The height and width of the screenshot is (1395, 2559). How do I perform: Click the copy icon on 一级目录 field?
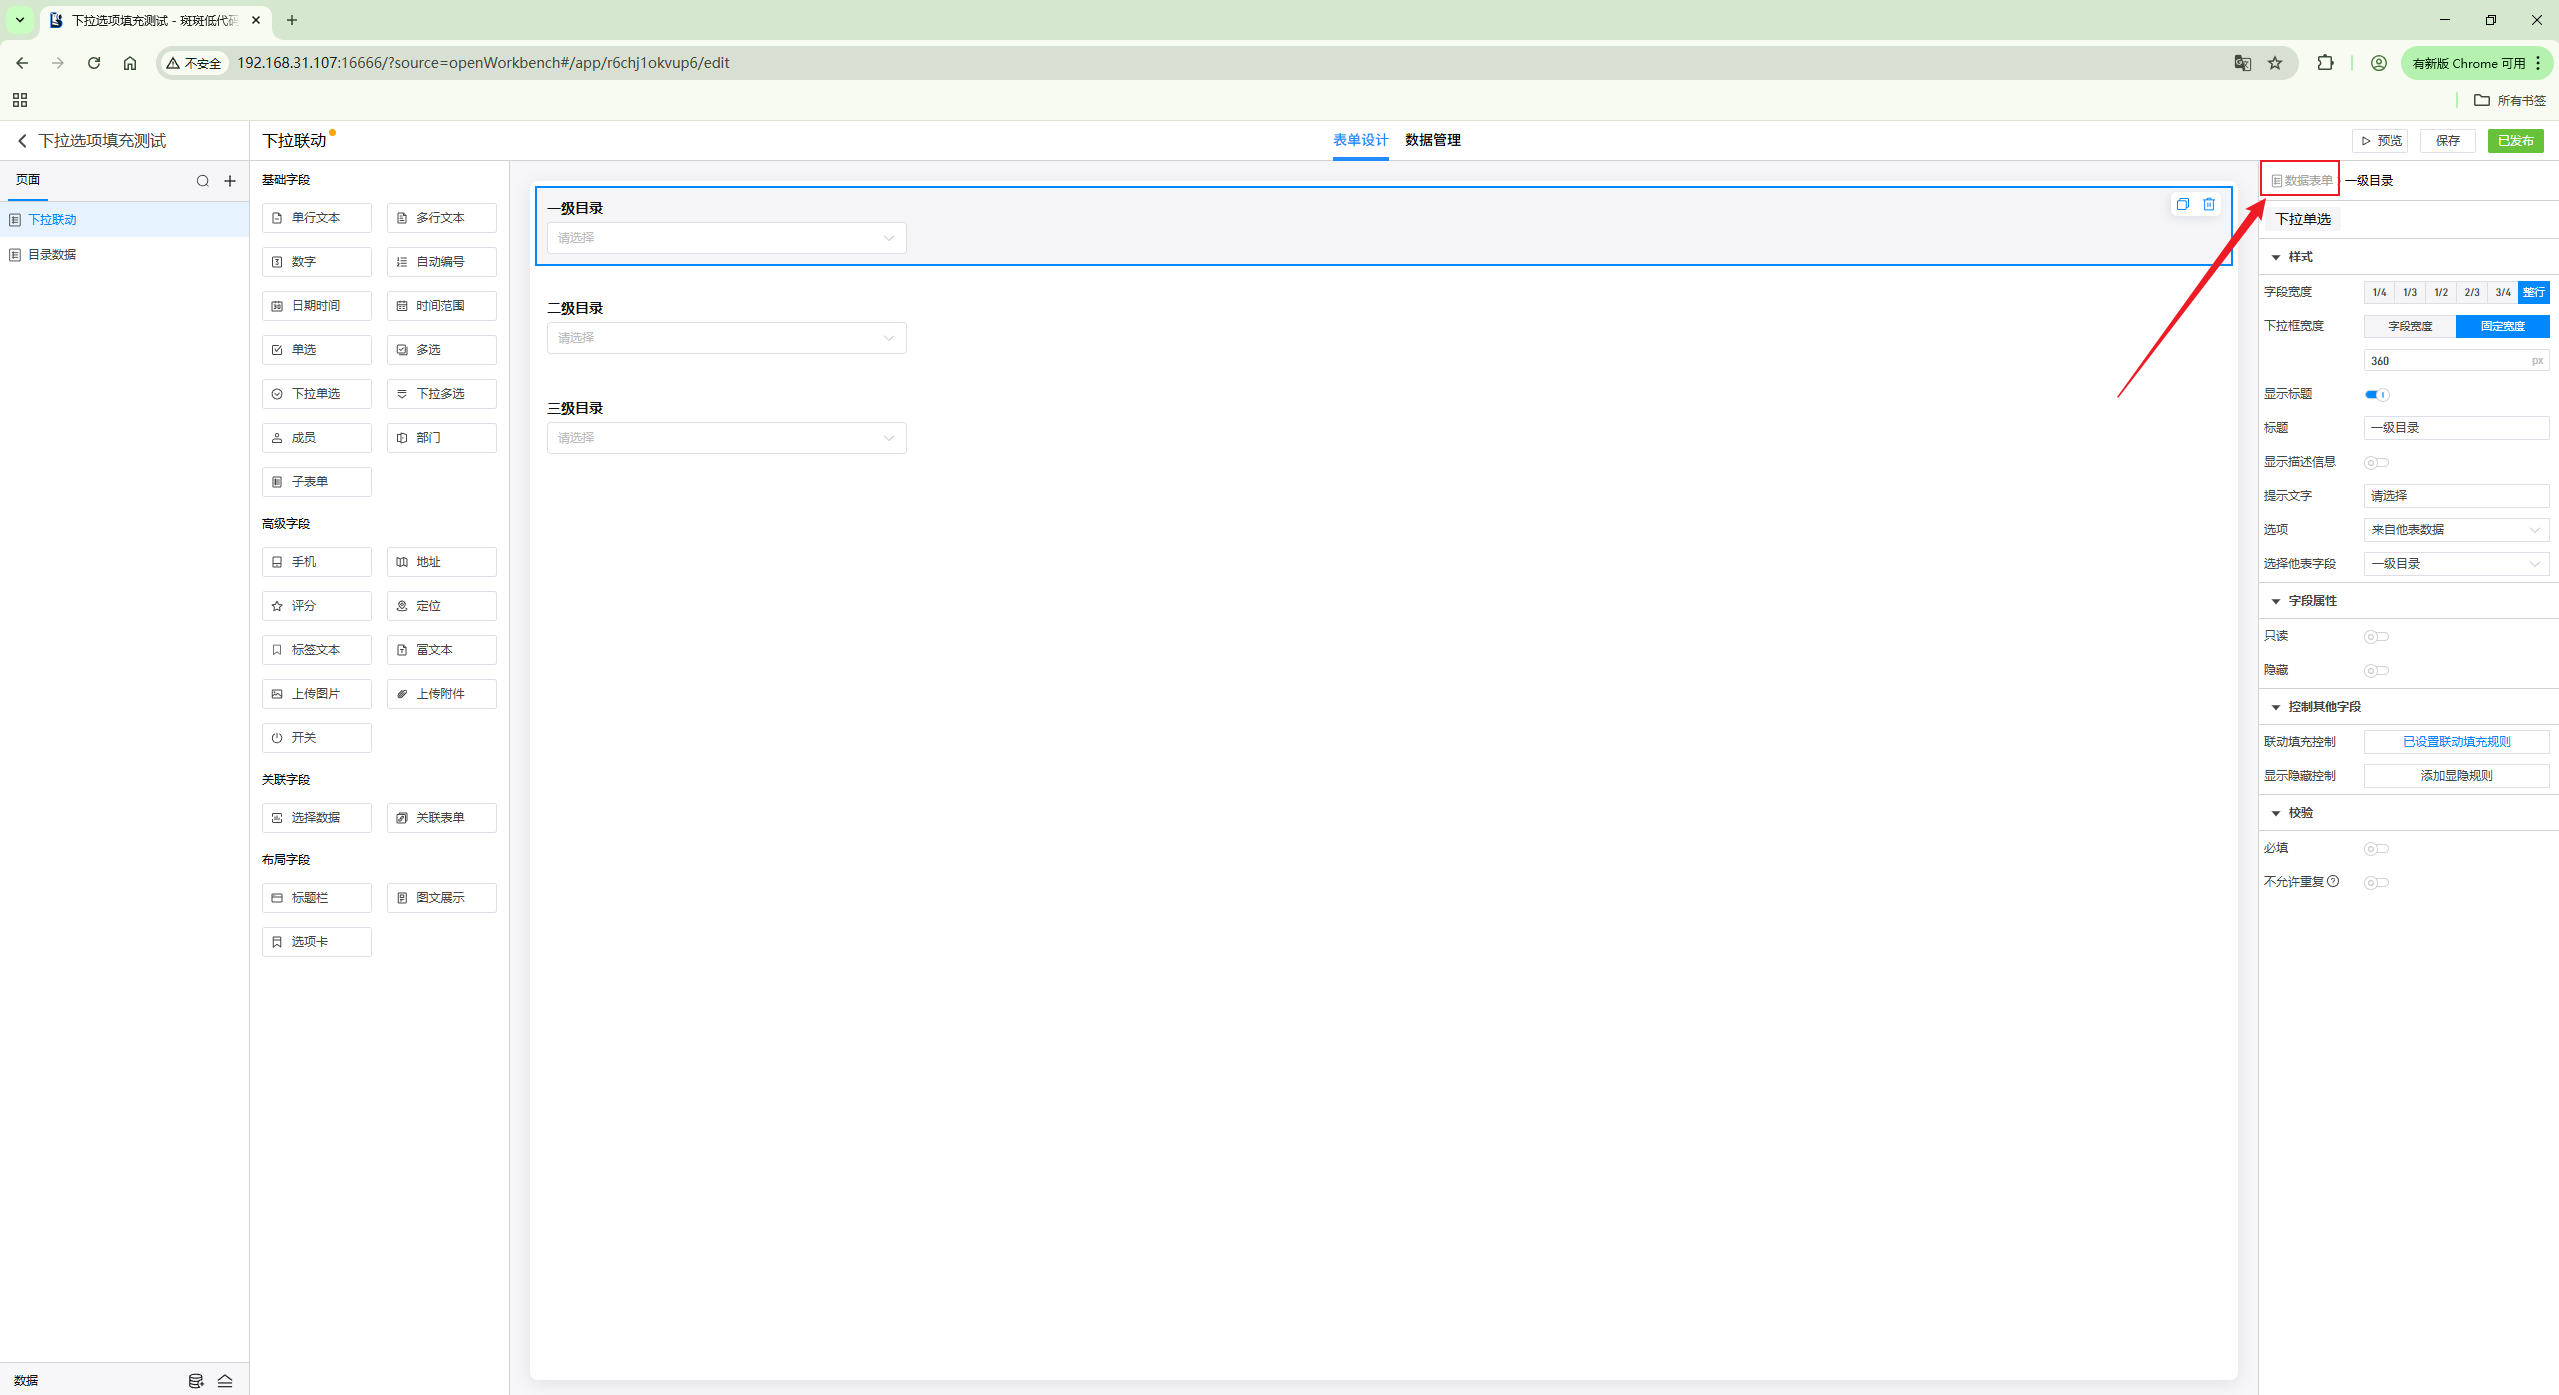click(x=2182, y=204)
